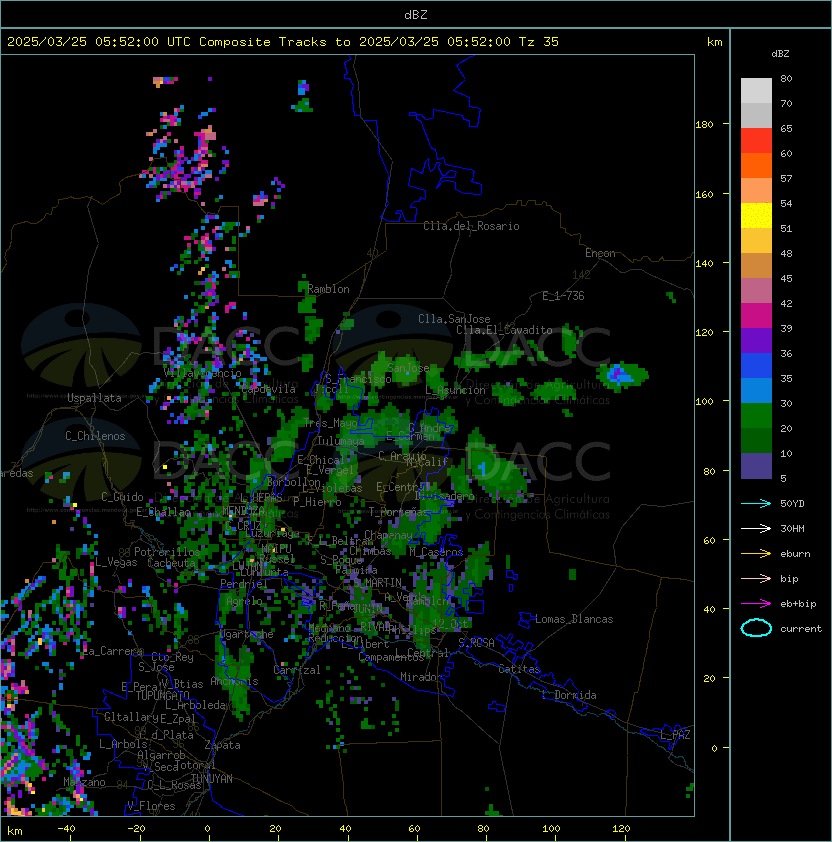Click the '180' km tick on right axis
Image resolution: width=832 pixels, height=842 pixels.
click(x=704, y=124)
